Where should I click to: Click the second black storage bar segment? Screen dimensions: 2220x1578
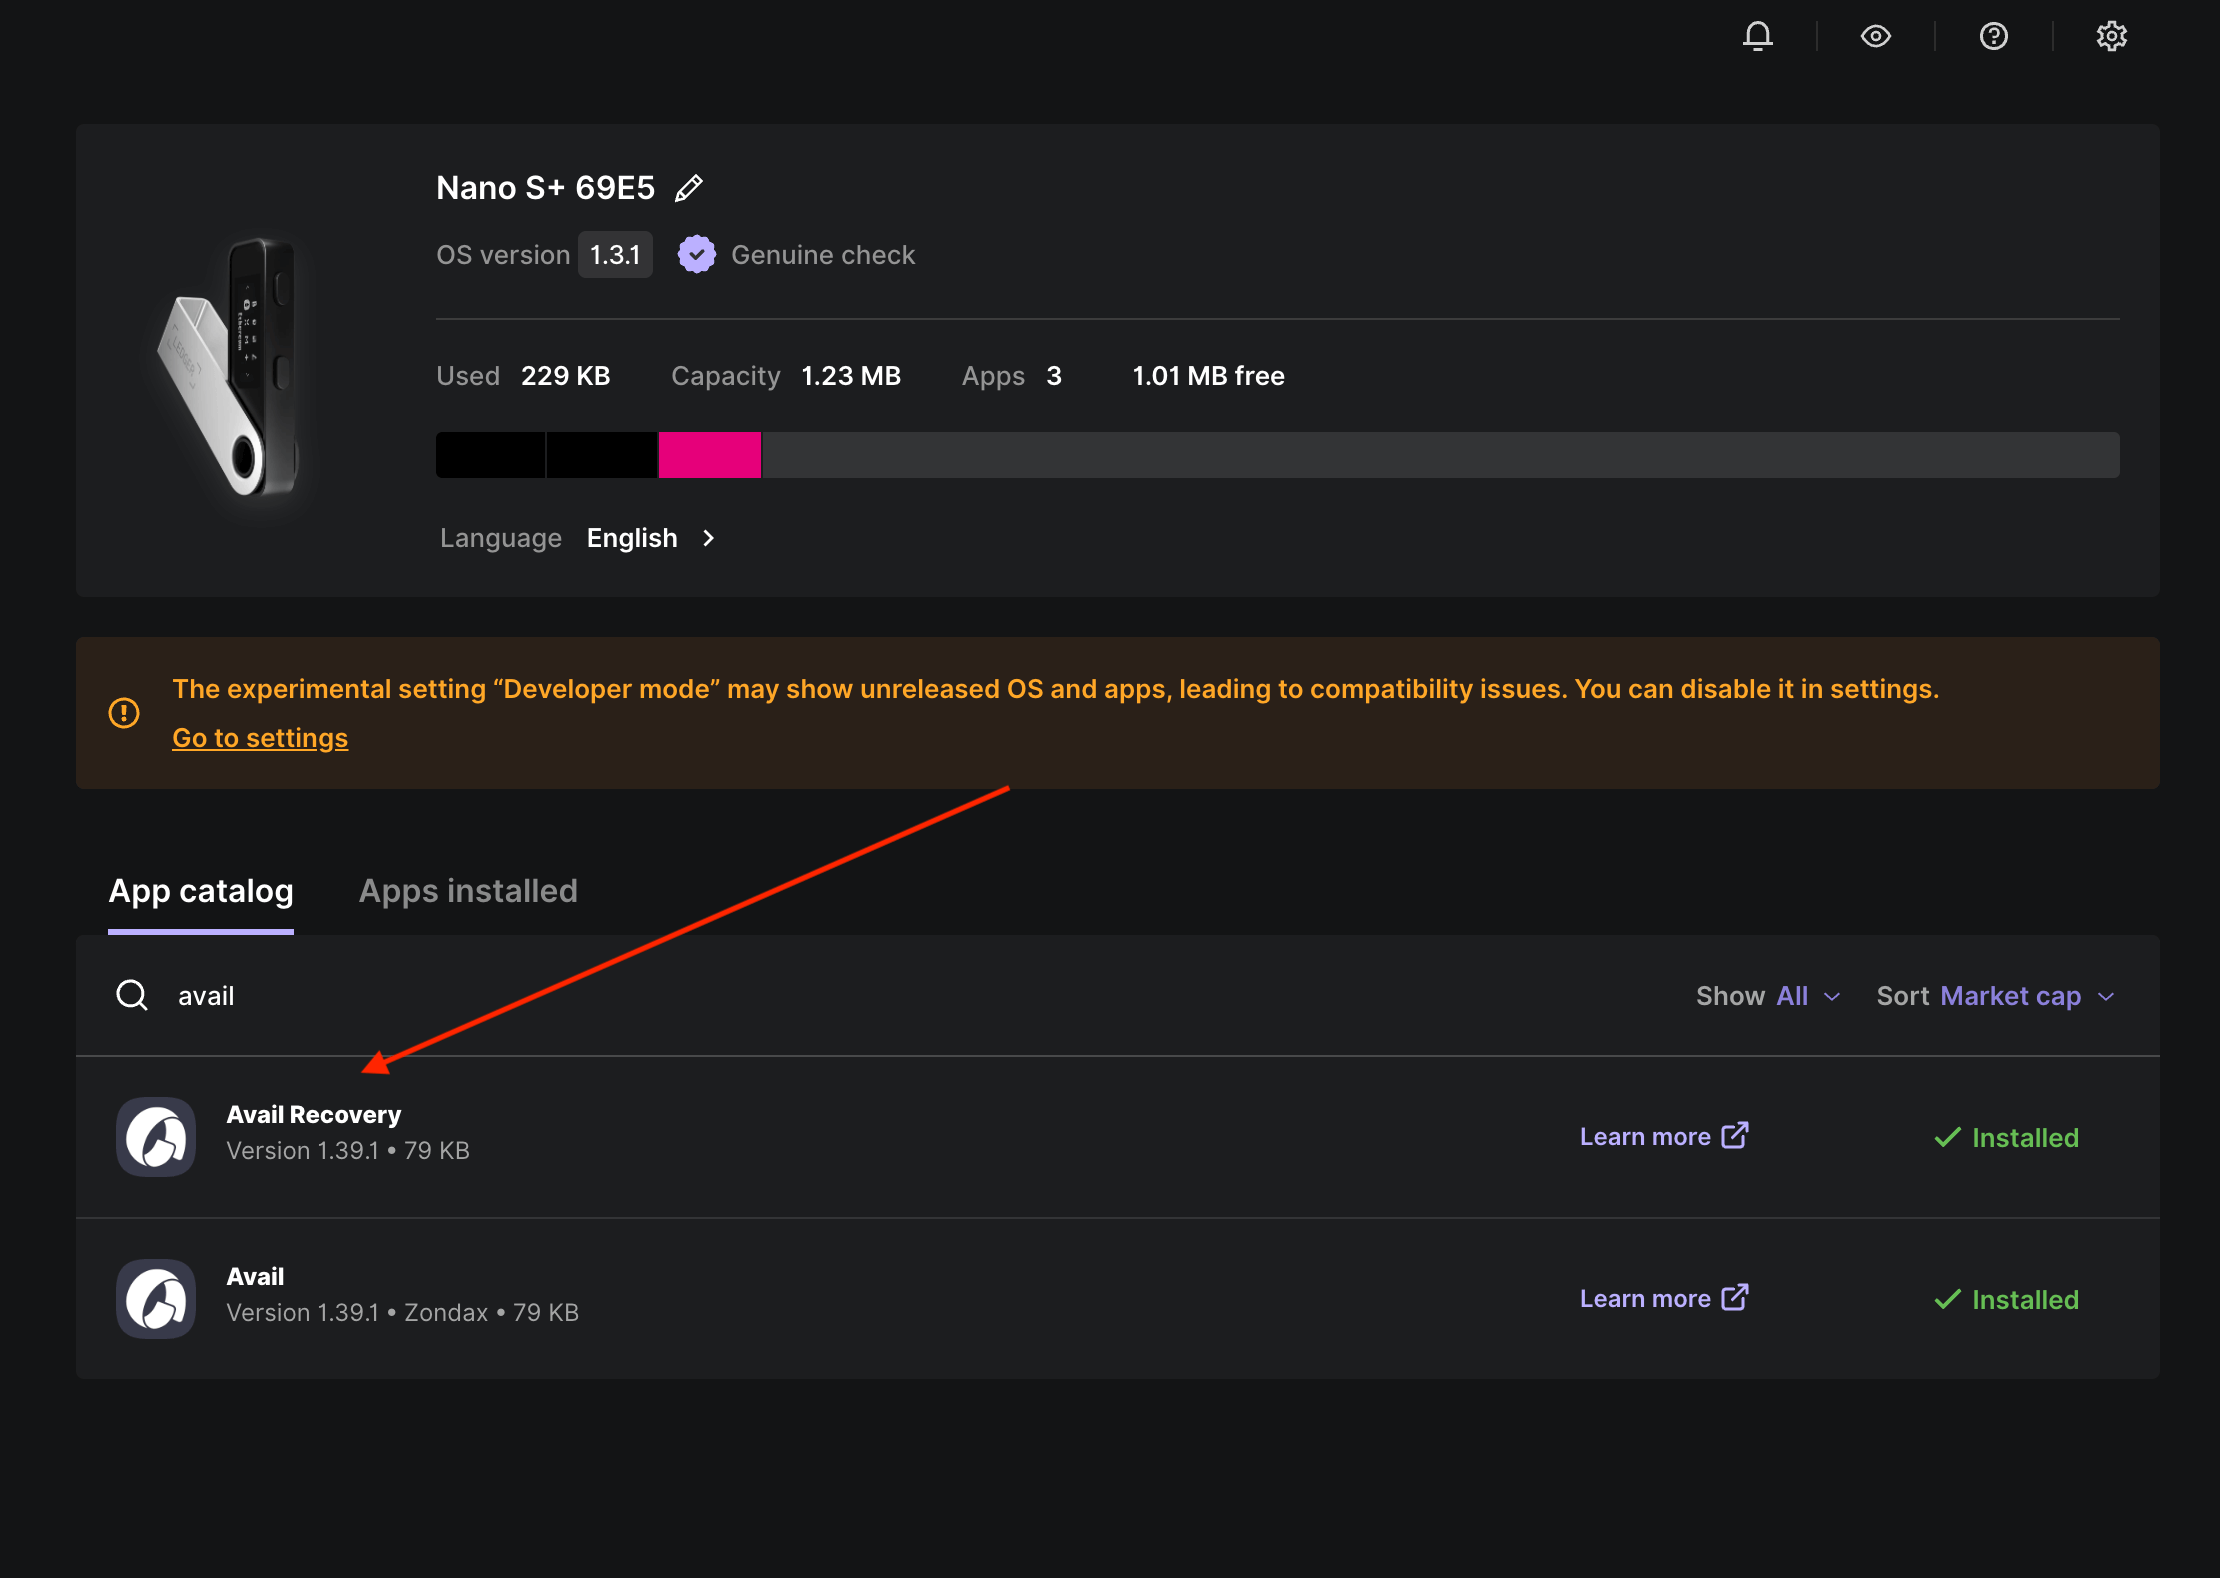[602, 455]
